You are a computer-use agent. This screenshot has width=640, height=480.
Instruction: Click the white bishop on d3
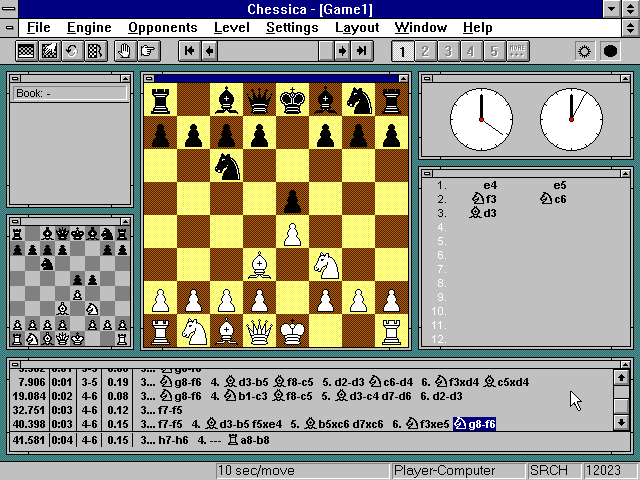click(x=259, y=266)
